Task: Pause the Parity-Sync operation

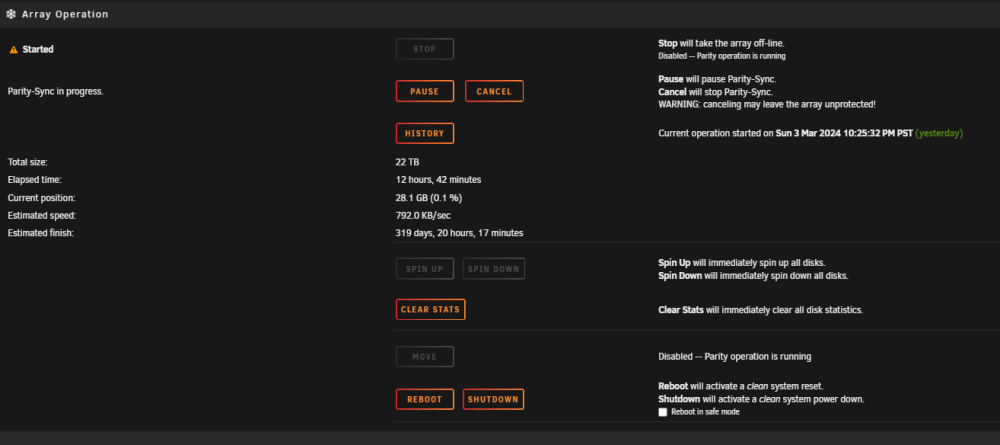Action: point(425,91)
